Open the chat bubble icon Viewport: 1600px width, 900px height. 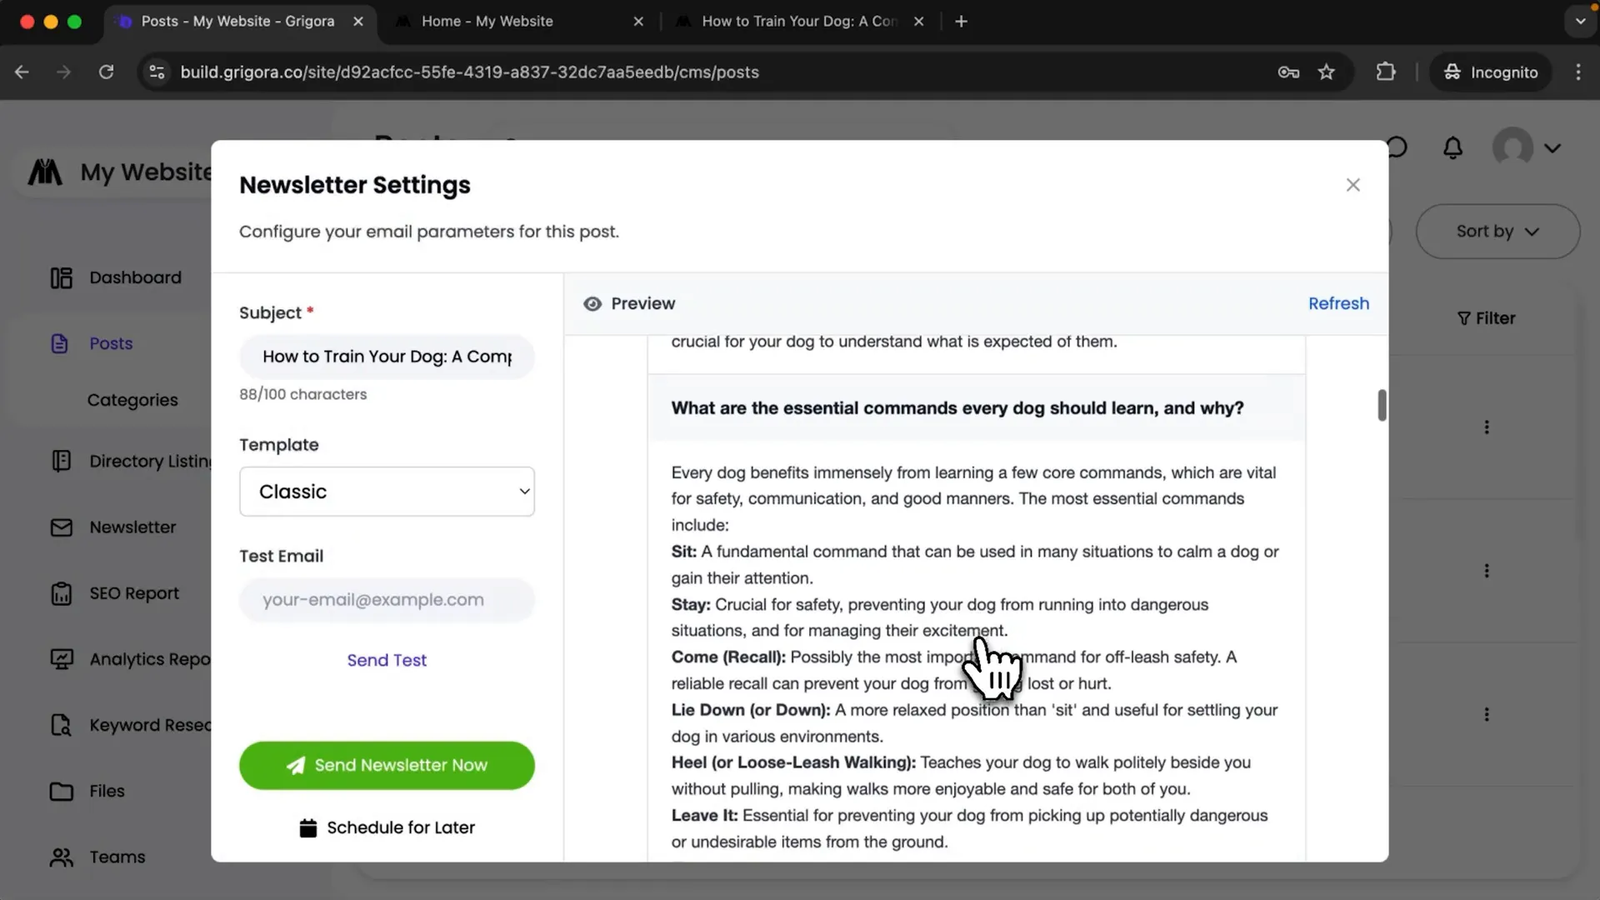(x=1396, y=147)
